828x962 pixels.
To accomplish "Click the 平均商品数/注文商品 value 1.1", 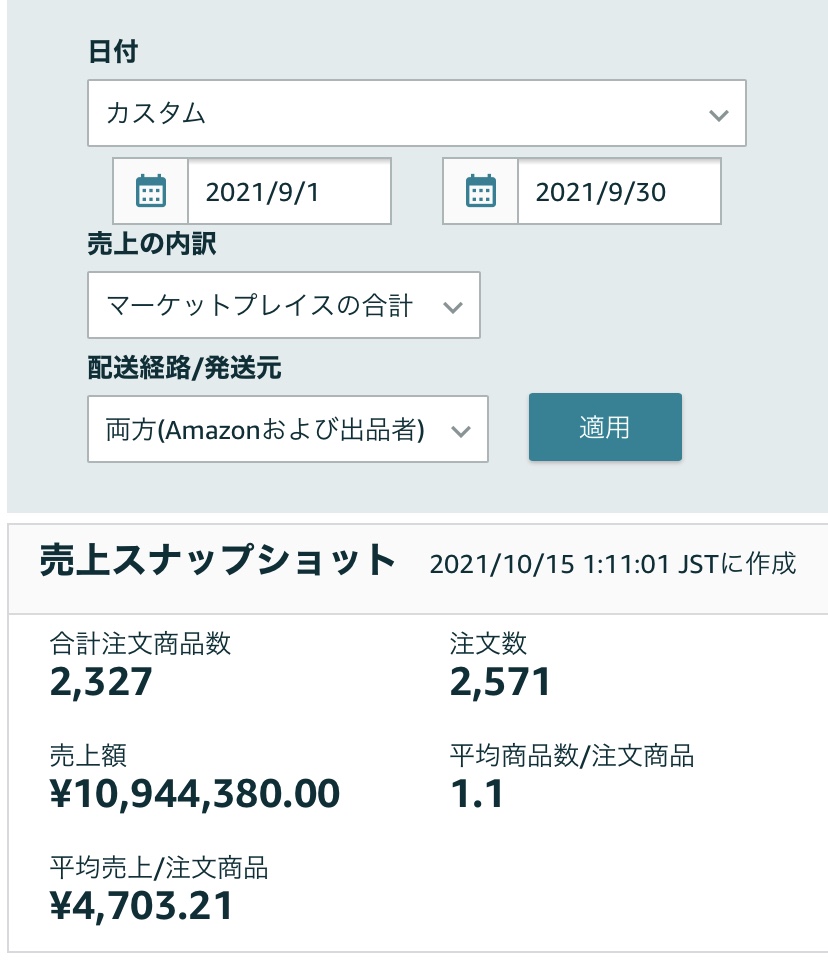I will tap(477, 794).
